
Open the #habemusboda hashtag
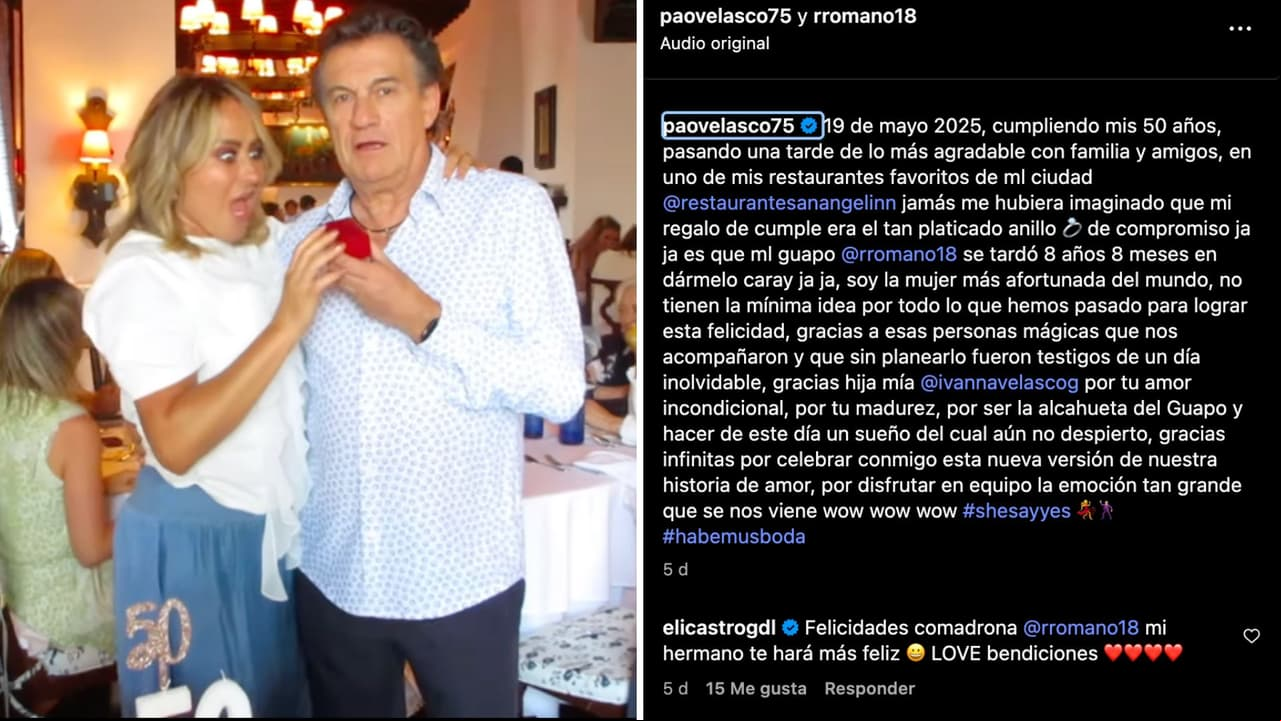[733, 537]
